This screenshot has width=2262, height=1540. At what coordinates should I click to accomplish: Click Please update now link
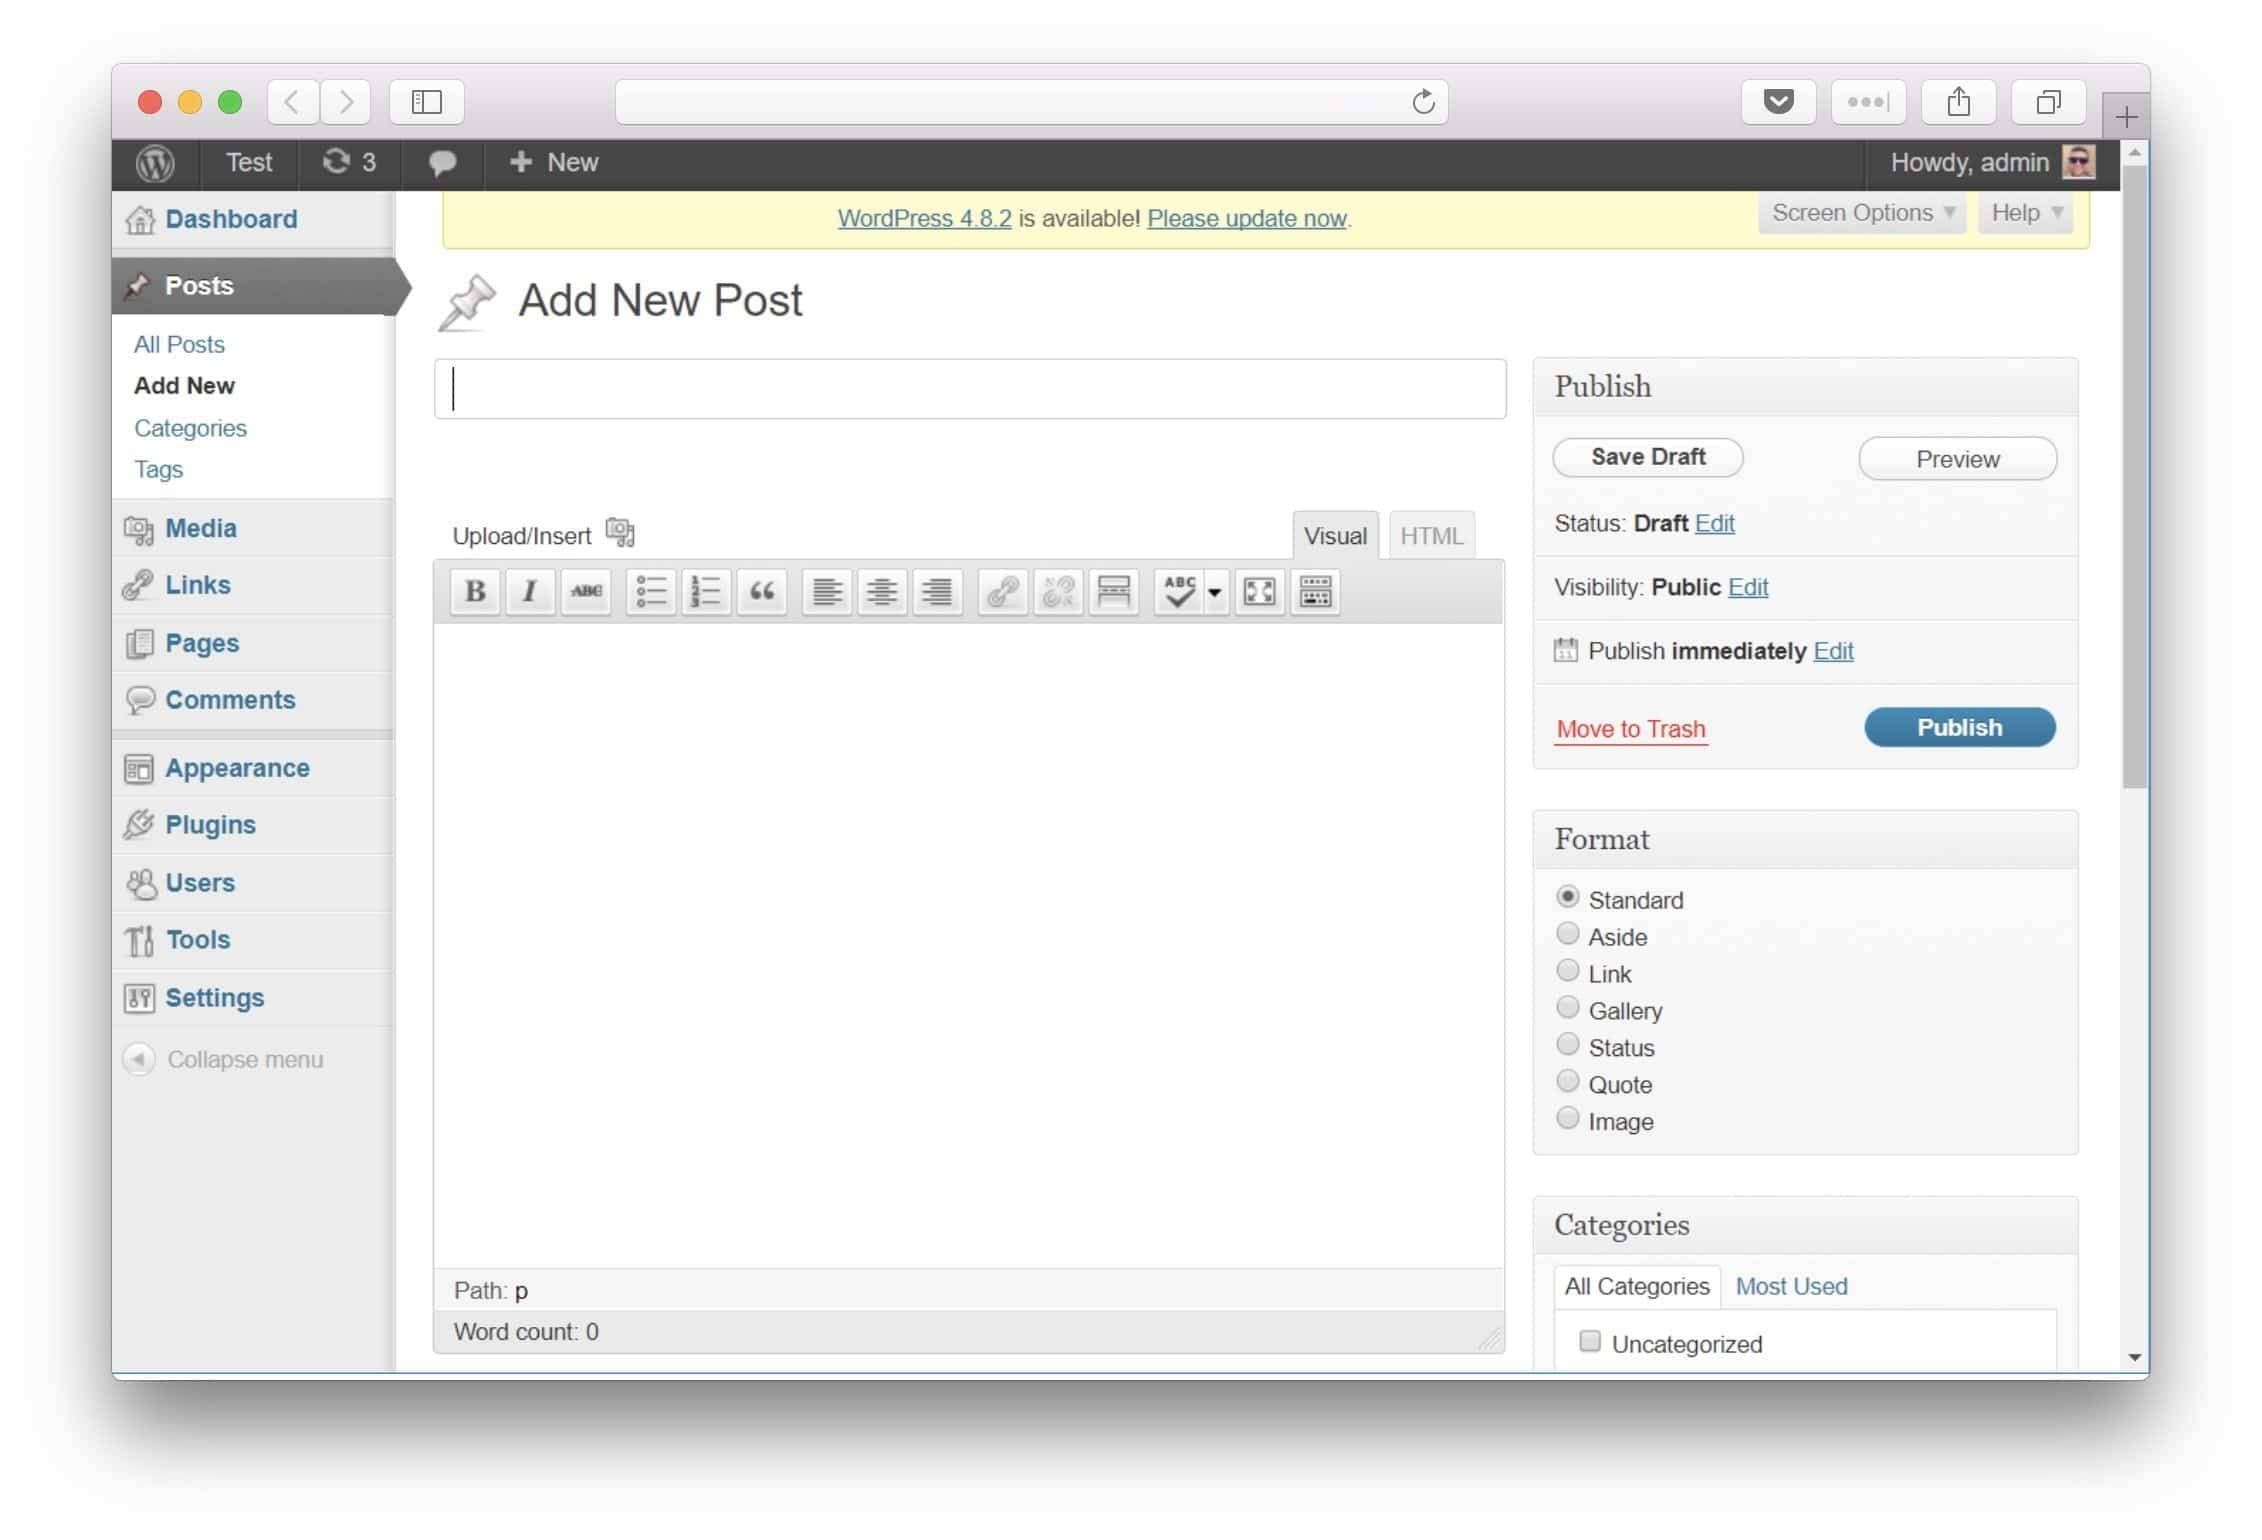click(x=1247, y=218)
